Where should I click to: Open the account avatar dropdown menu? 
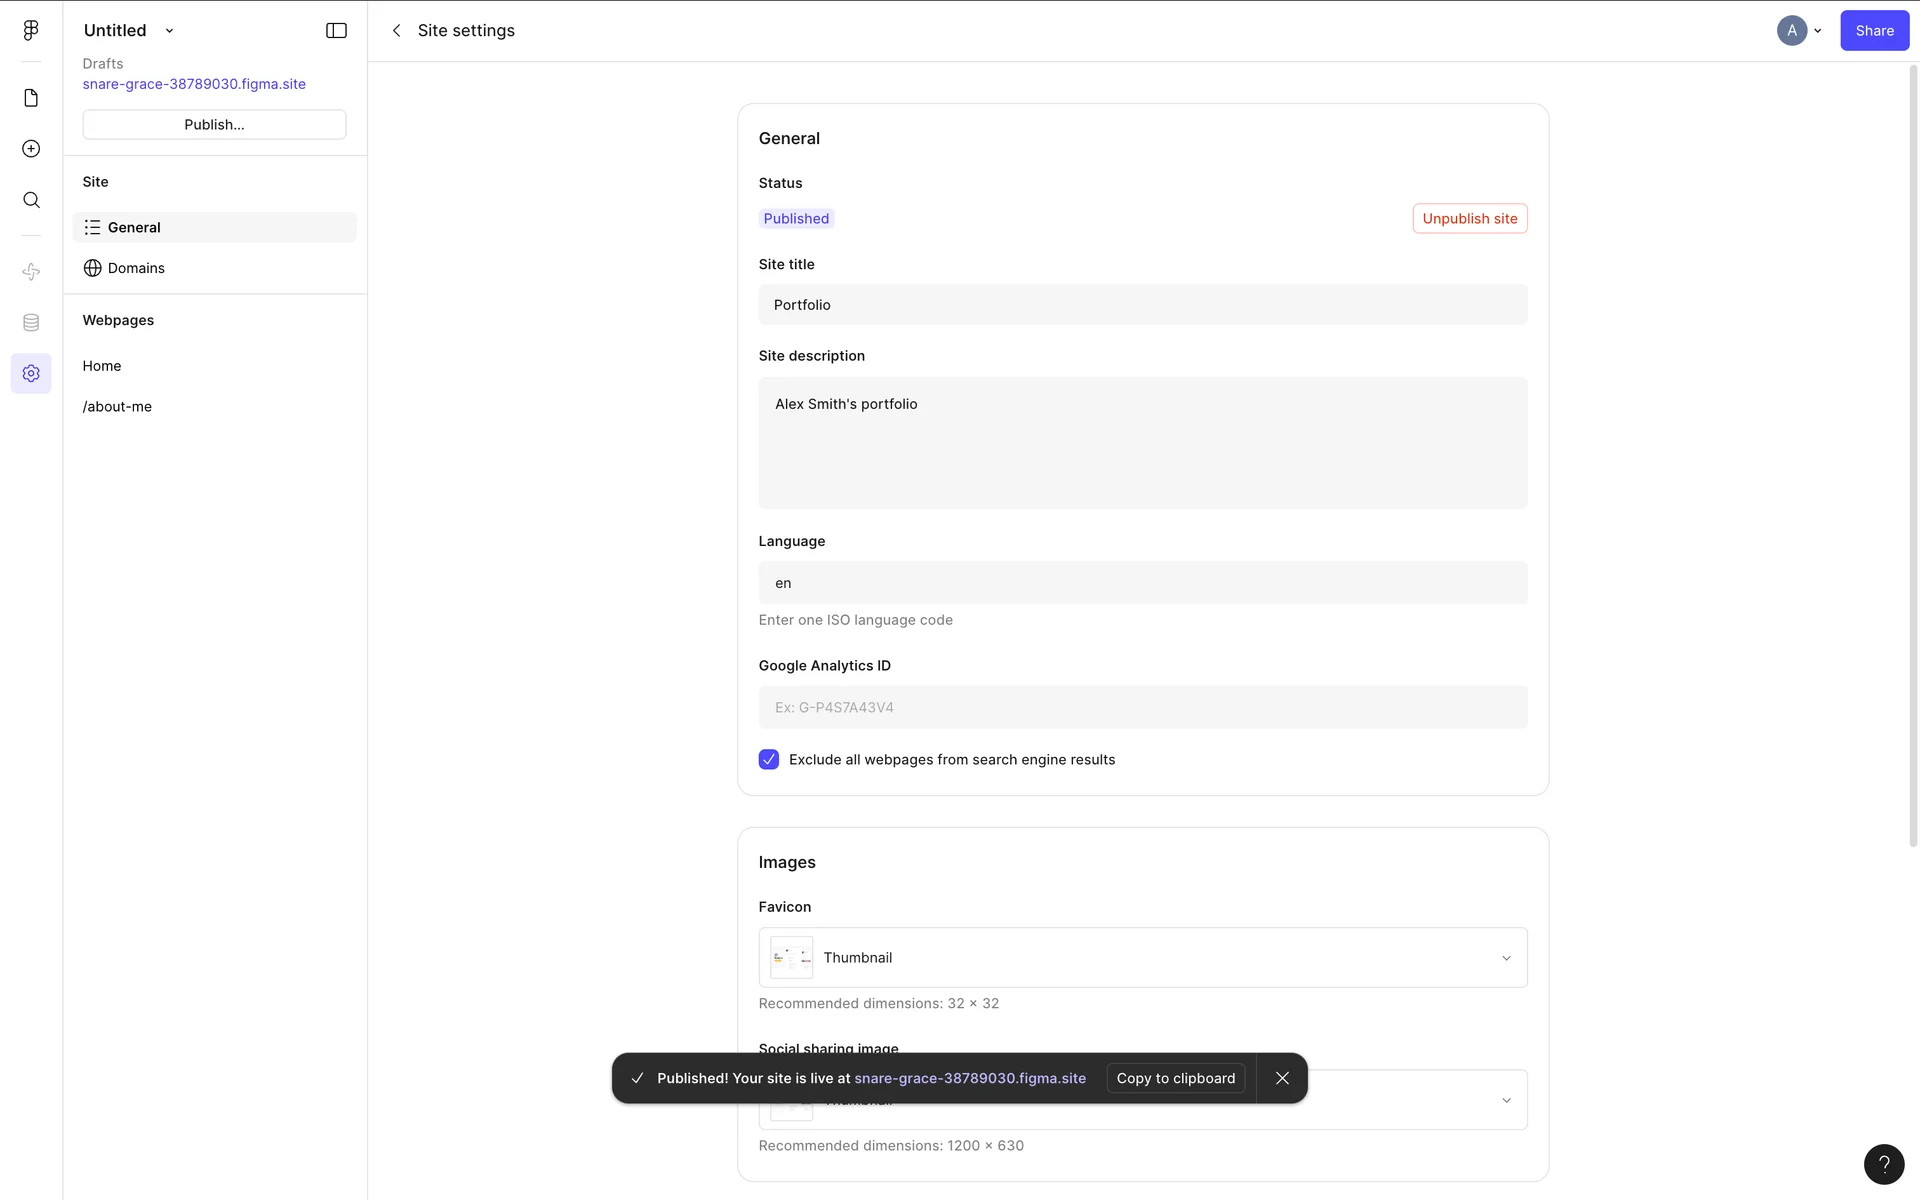coord(1799,31)
